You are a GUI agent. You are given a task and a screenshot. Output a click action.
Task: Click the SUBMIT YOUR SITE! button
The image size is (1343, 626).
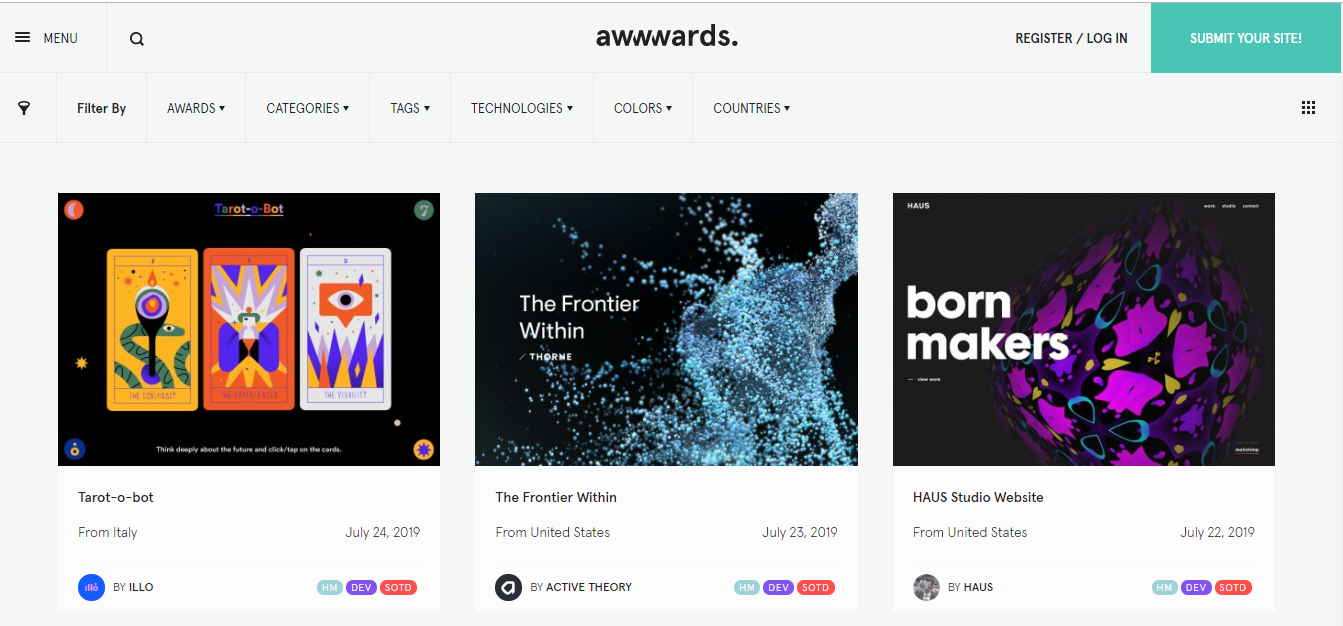[1246, 38]
